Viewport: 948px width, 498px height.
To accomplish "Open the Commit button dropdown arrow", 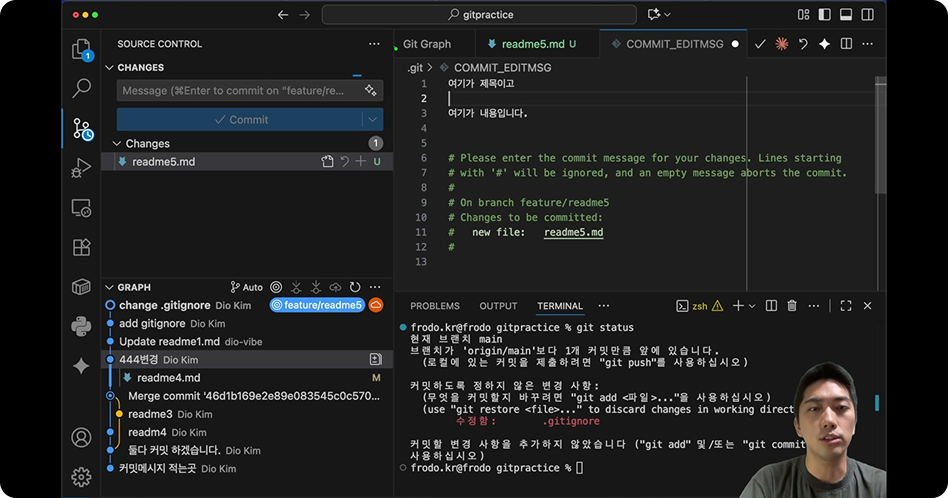I will tap(372, 120).
